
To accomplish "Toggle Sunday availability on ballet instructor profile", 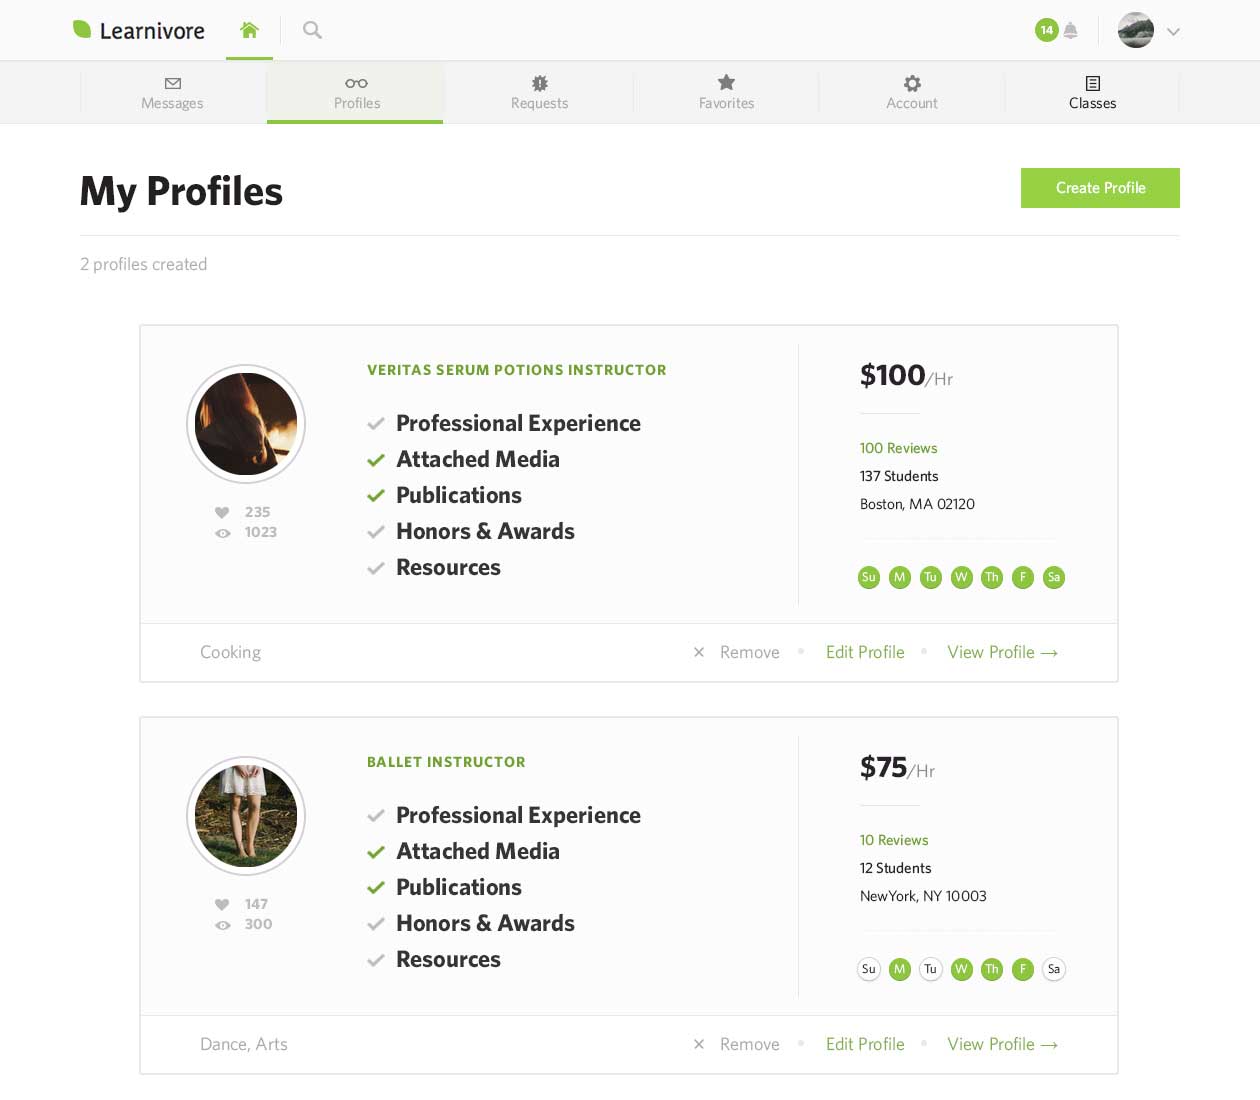I will [869, 969].
